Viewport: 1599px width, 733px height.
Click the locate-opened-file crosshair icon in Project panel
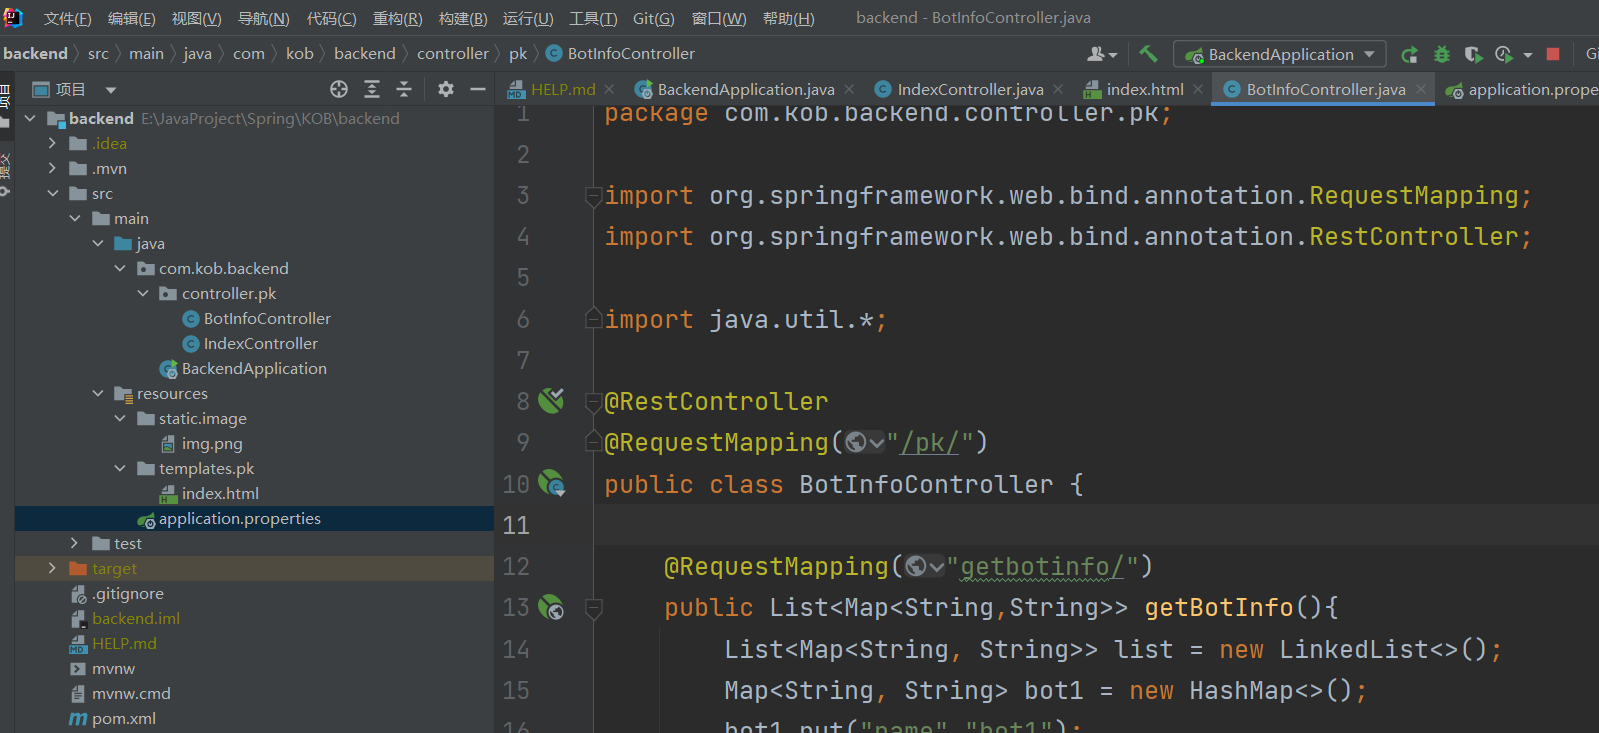339,89
